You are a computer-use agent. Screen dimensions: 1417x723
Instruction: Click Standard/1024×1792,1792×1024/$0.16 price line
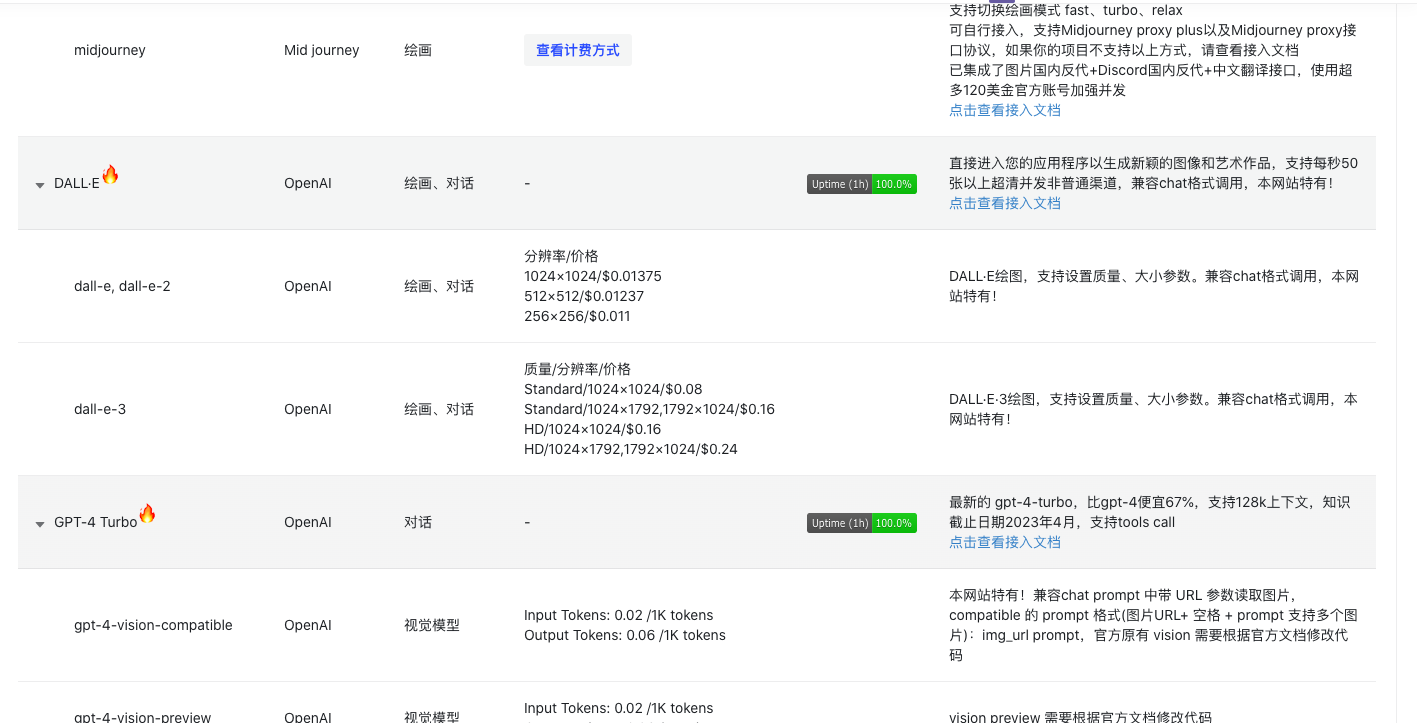point(649,409)
